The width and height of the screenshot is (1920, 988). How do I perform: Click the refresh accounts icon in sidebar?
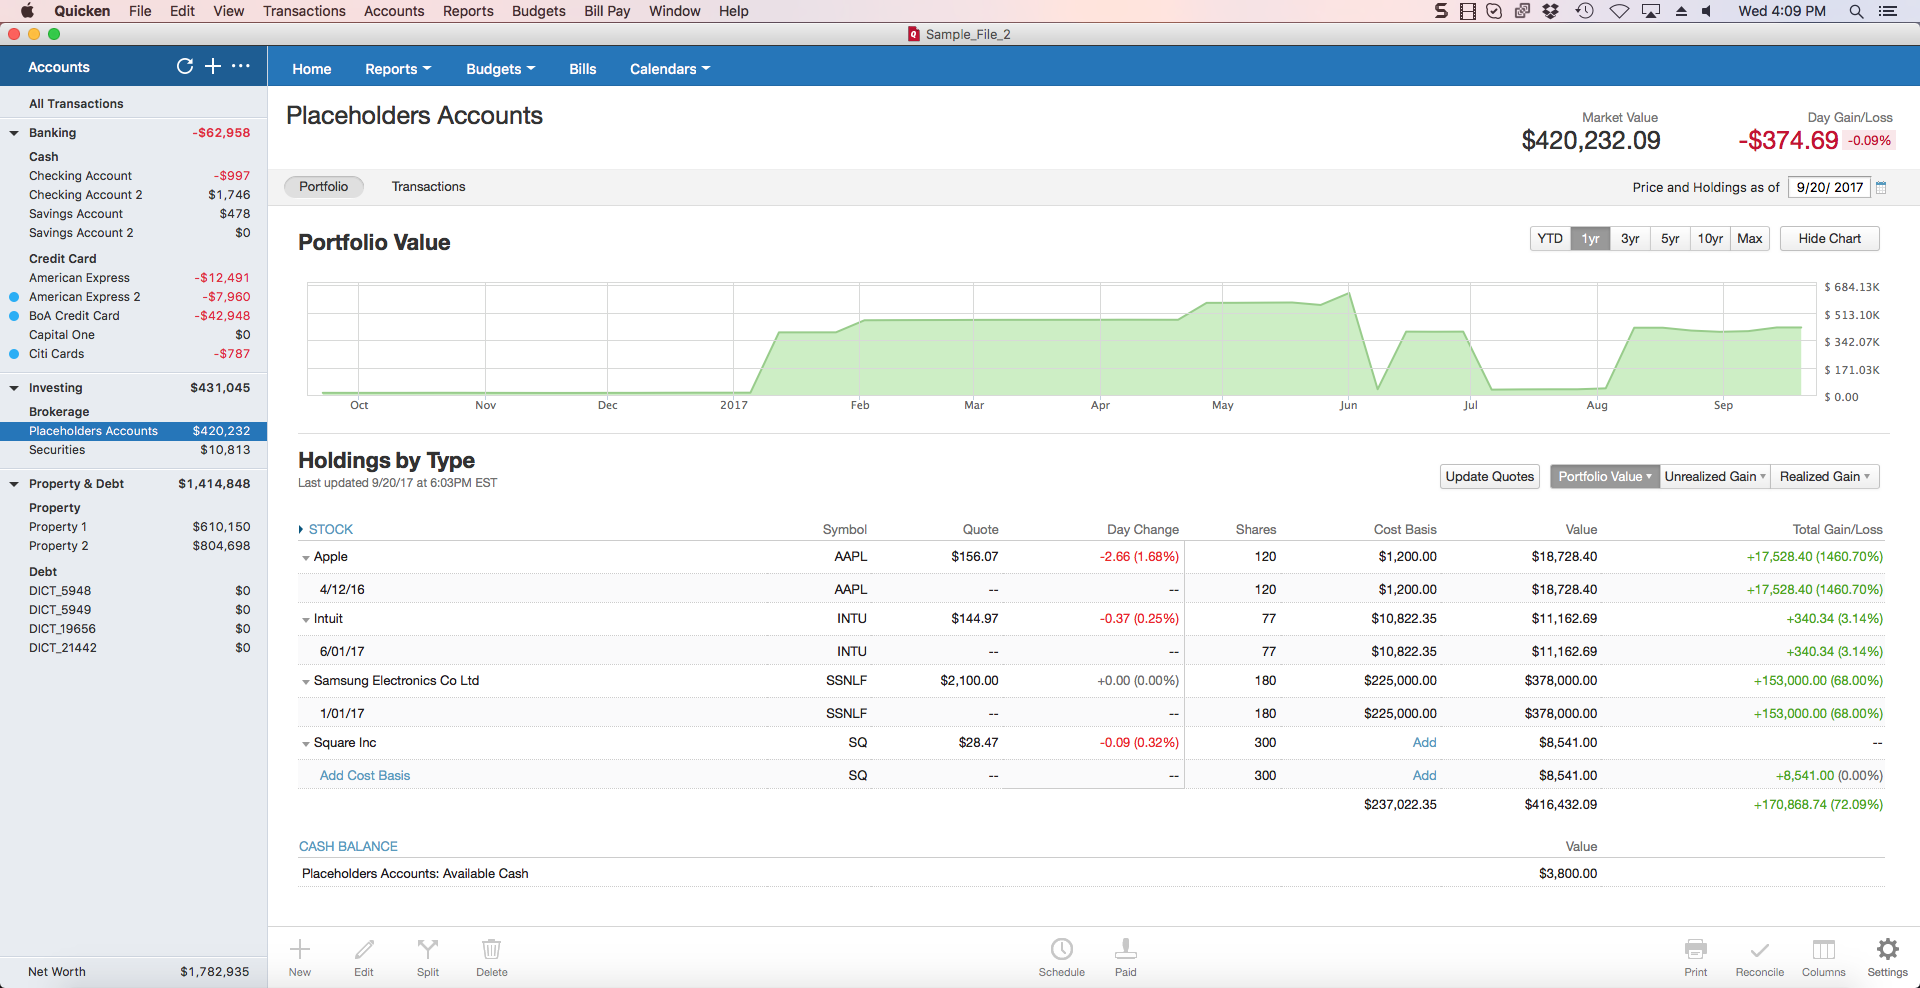point(185,66)
